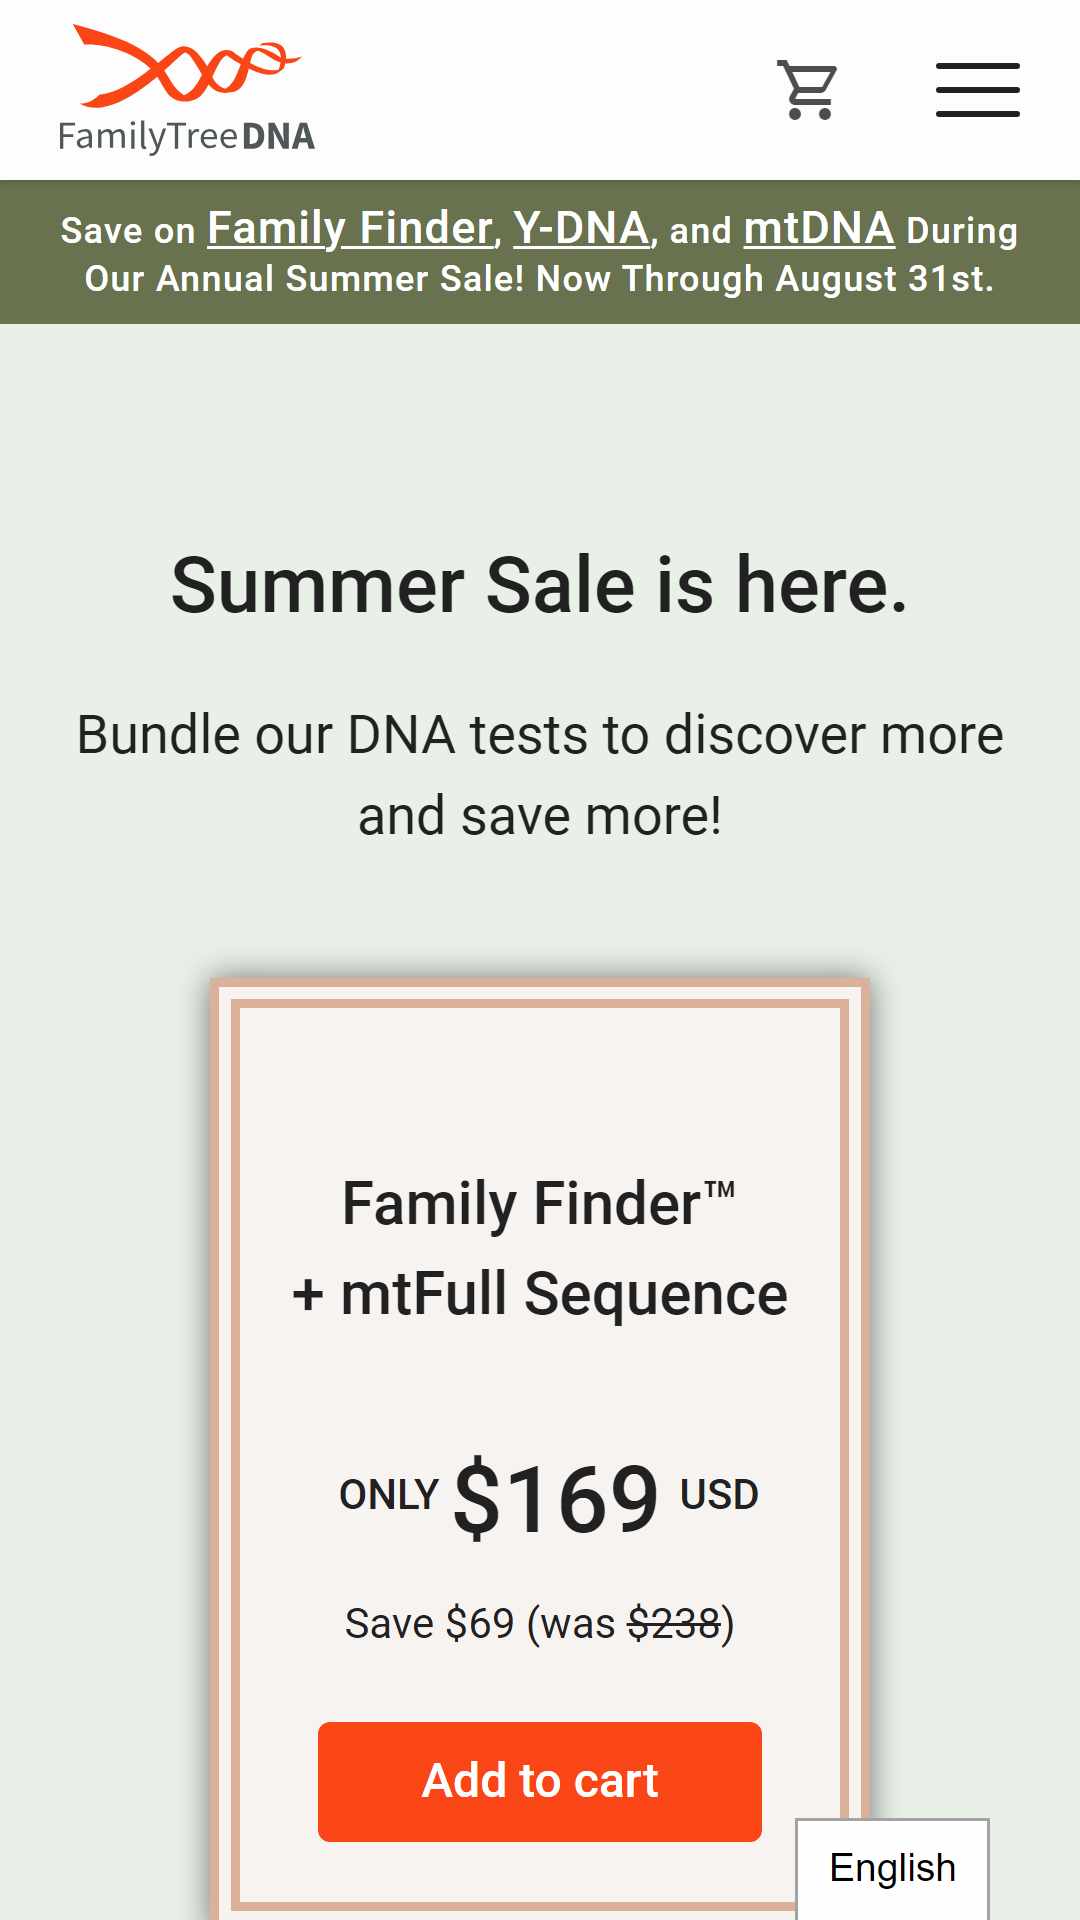Click the FamilyTreeDNA wordmark text
Viewport: 1080px width, 1920px height.
point(186,136)
